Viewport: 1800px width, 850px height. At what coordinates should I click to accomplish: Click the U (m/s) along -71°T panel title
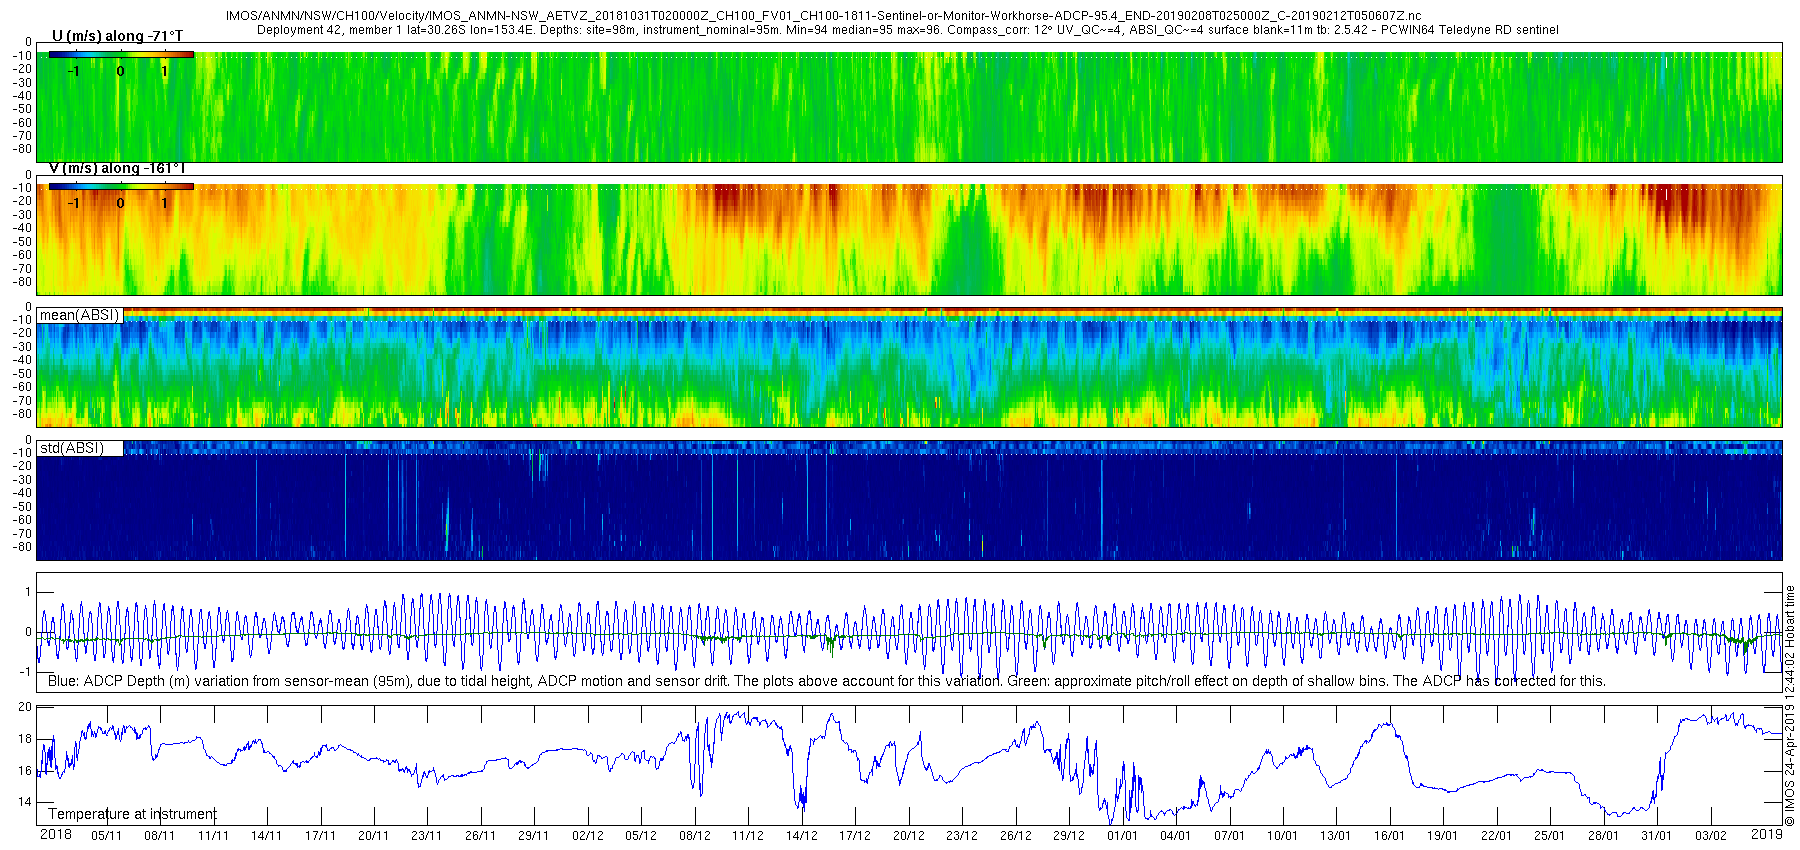(117, 36)
